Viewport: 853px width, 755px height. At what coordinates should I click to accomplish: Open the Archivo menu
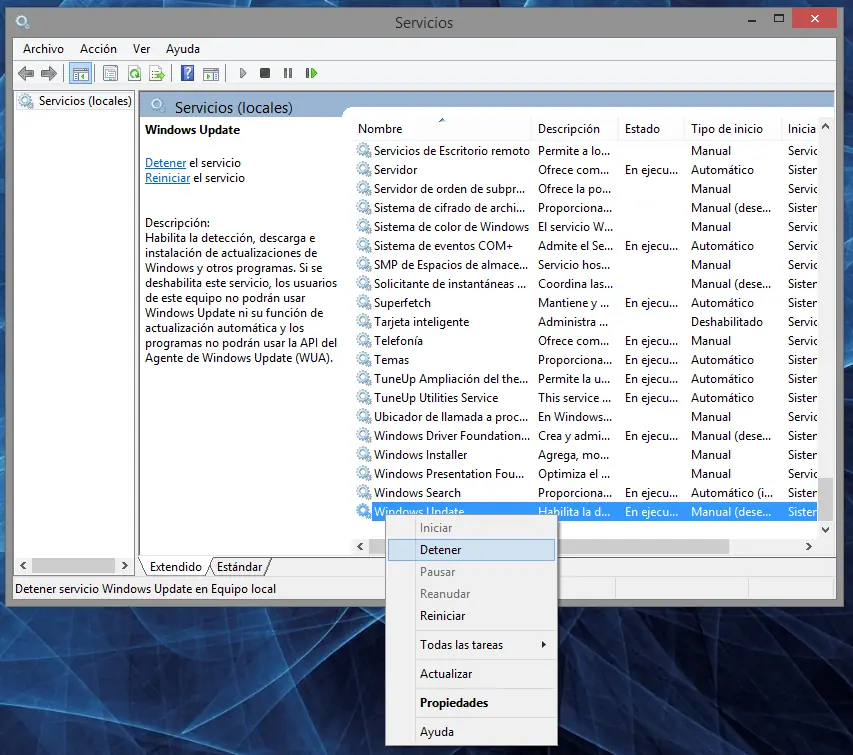(x=43, y=49)
